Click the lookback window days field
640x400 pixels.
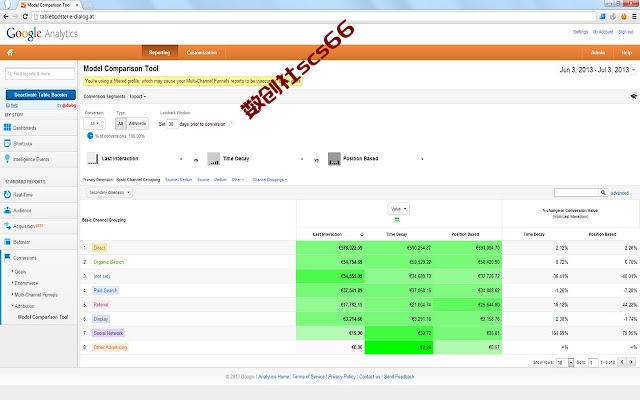pyautogui.click(x=172, y=124)
